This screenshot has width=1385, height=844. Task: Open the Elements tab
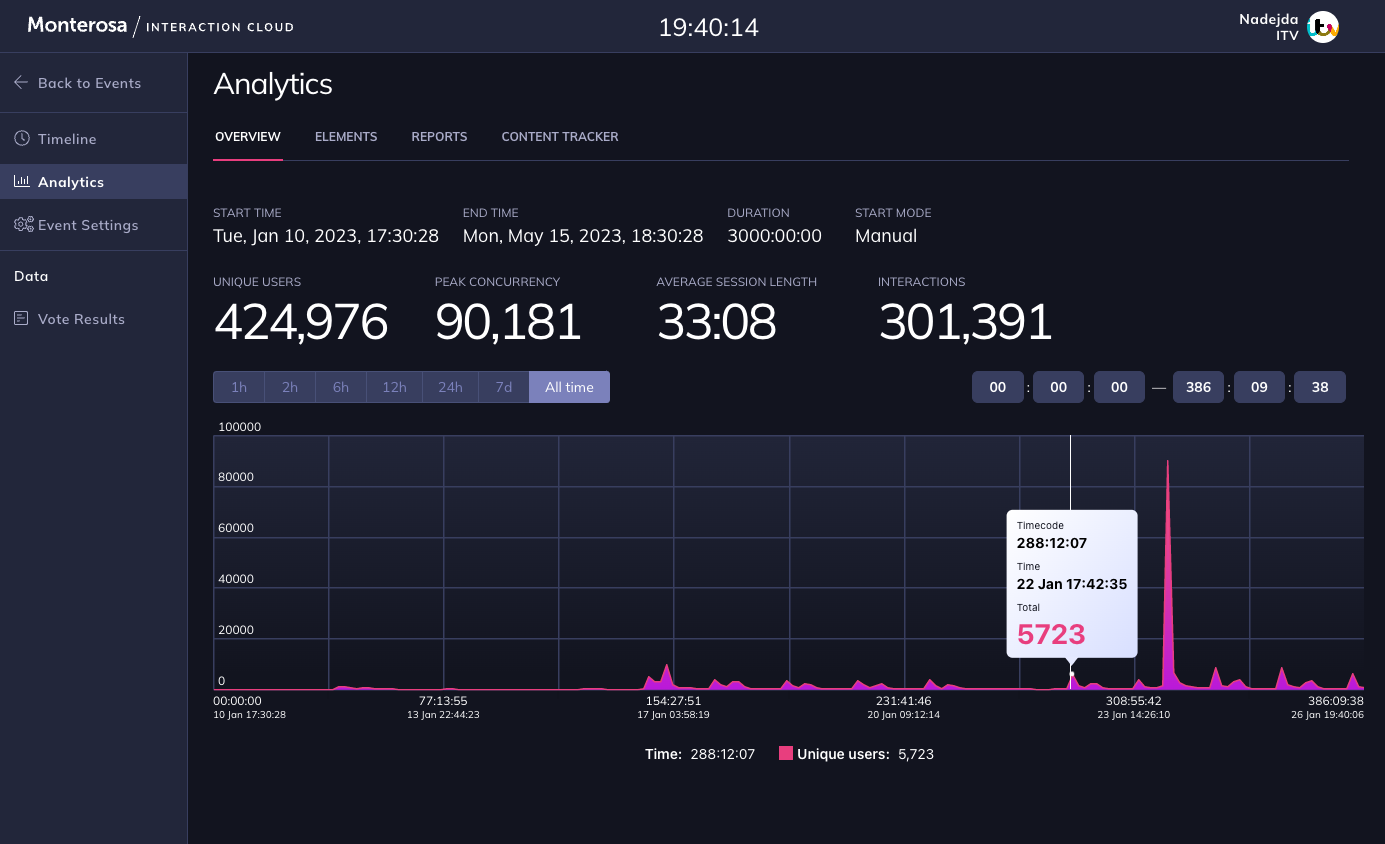(x=346, y=137)
